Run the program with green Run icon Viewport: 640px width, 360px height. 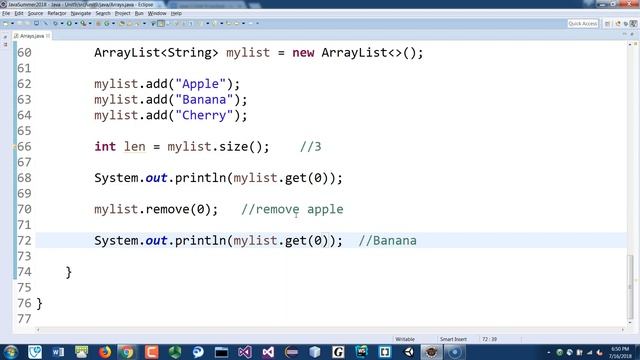[x=69, y=24]
